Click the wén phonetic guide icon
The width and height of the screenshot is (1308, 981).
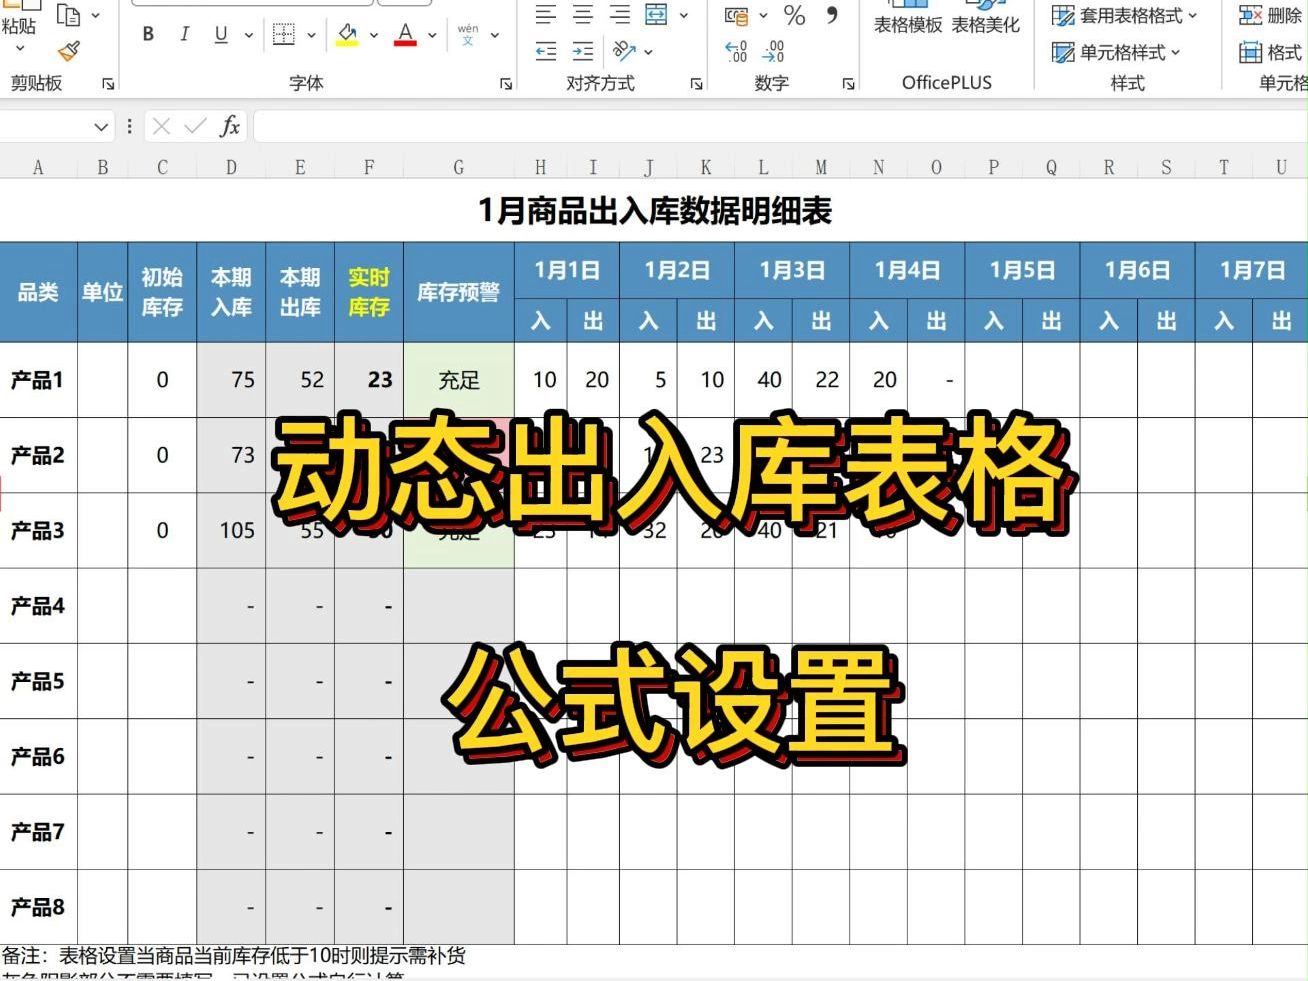tap(467, 34)
